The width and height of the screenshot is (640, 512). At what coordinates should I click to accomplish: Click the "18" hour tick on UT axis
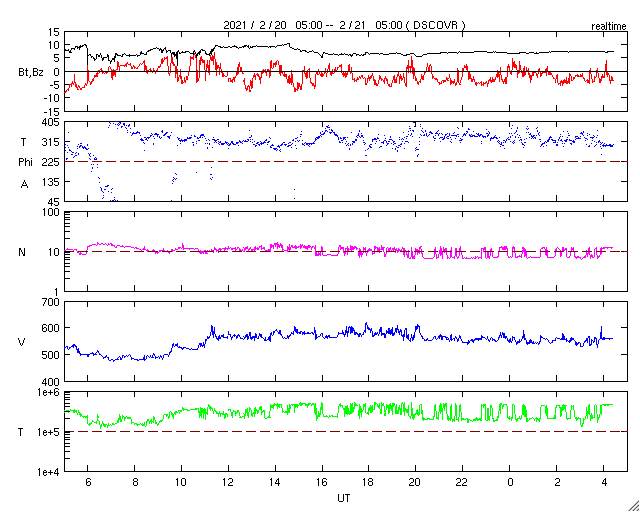[369, 482]
